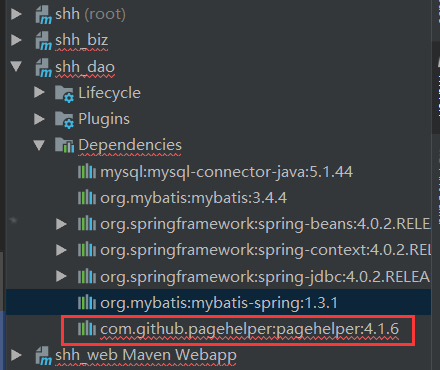Image resolution: width=440 pixels, height=370 pixels.
Task: Click the mysql-connector-java library icon
Action: [87, 172]
